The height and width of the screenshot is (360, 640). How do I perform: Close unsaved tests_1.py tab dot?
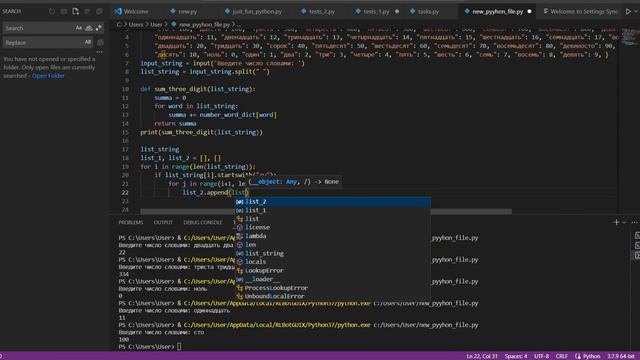coord(397,11)
